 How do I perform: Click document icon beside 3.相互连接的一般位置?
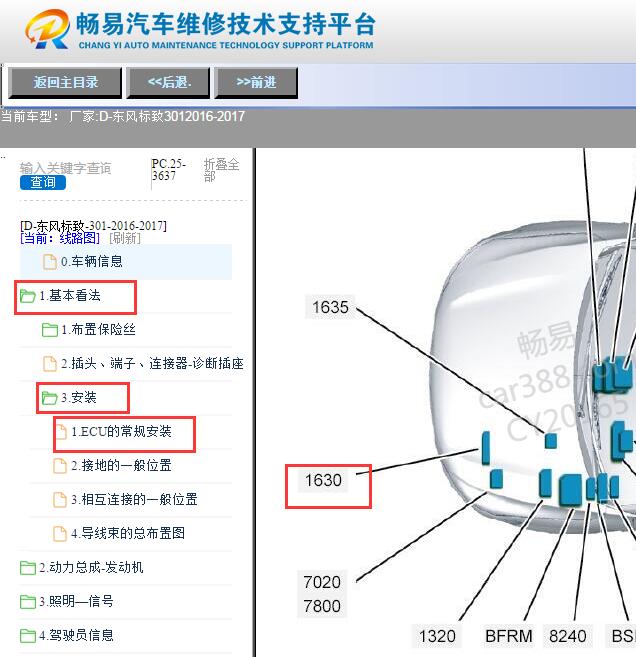[x=60, y=499]
